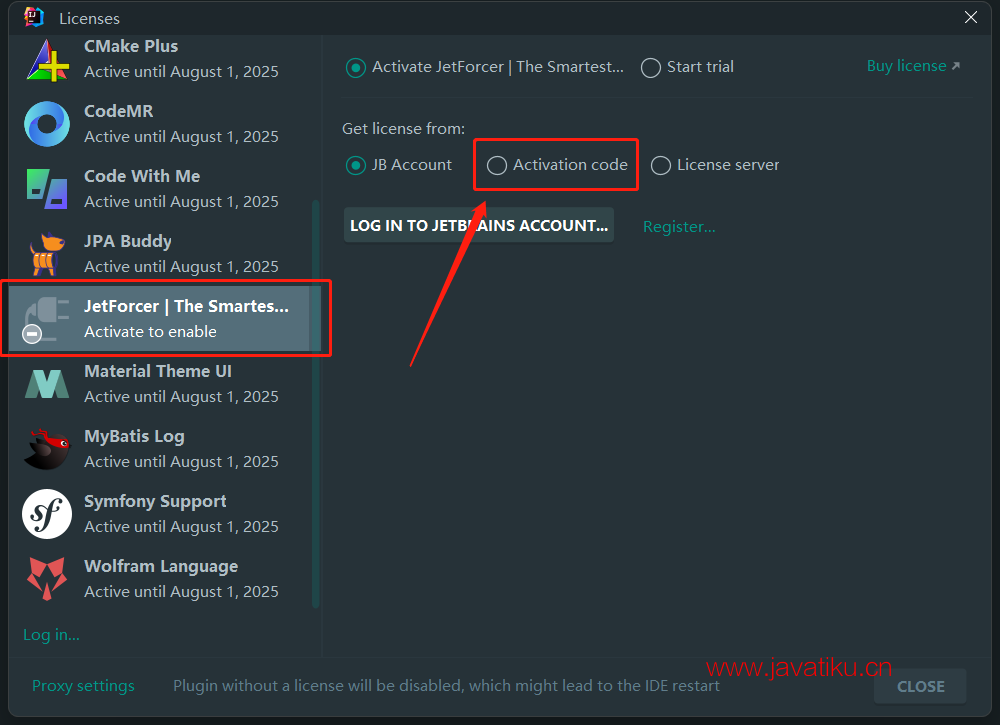
Task: Click the 'Get license from:' label
Action: [404, 129]
